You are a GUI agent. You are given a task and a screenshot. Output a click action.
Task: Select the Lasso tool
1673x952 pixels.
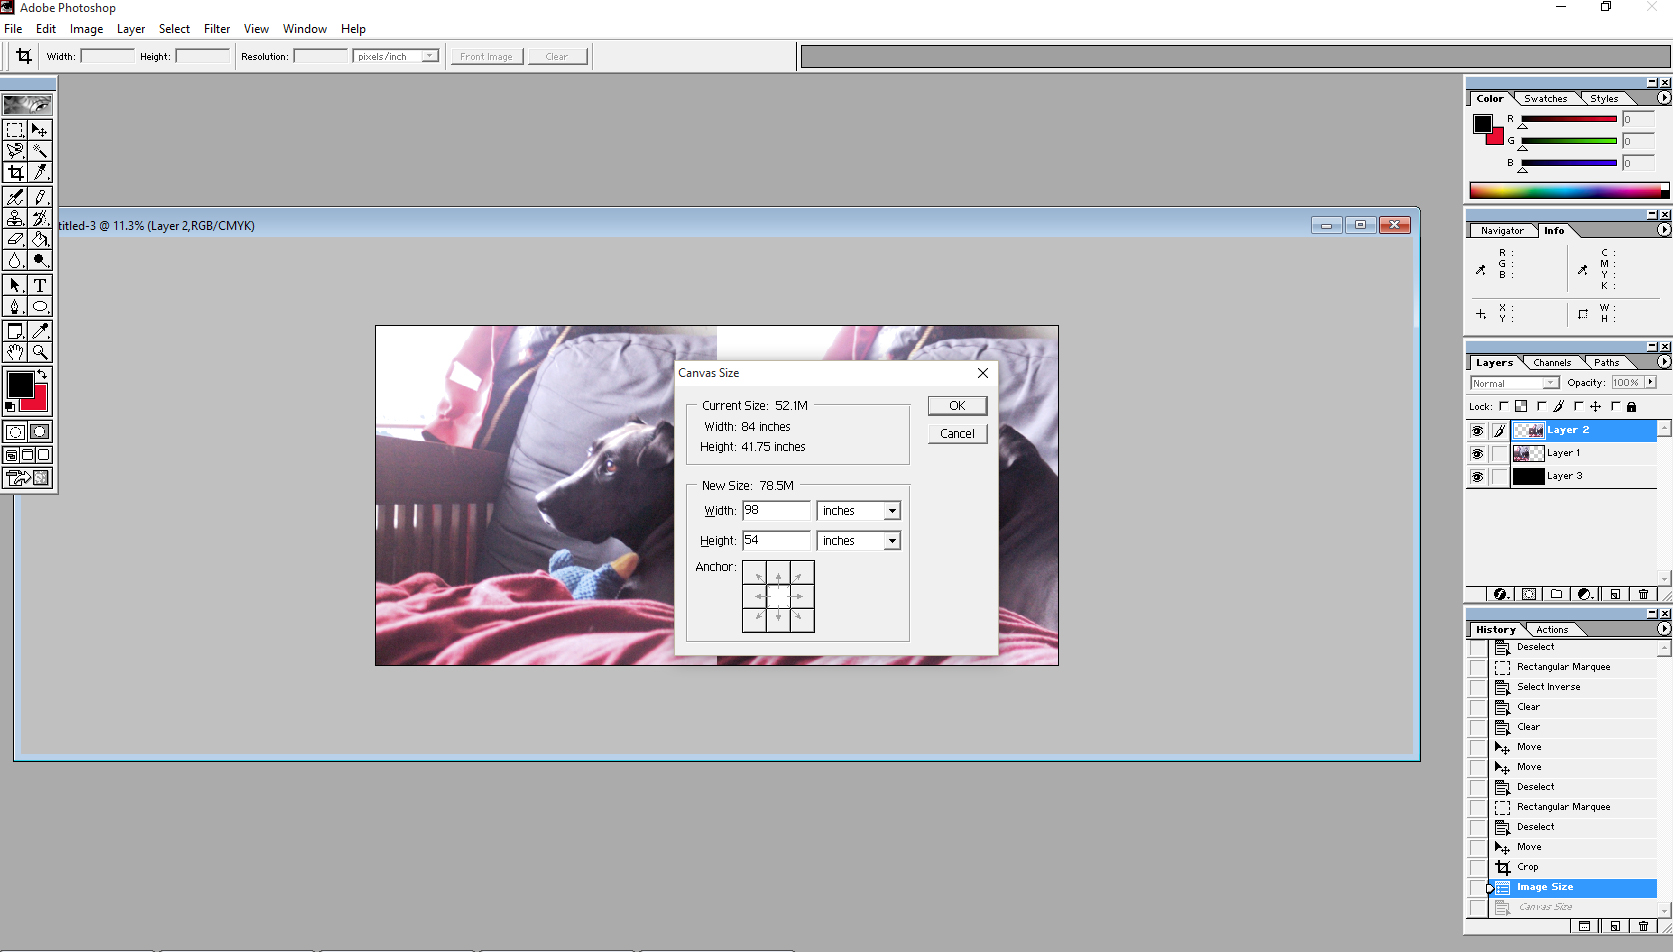click(x=15, y=151)
